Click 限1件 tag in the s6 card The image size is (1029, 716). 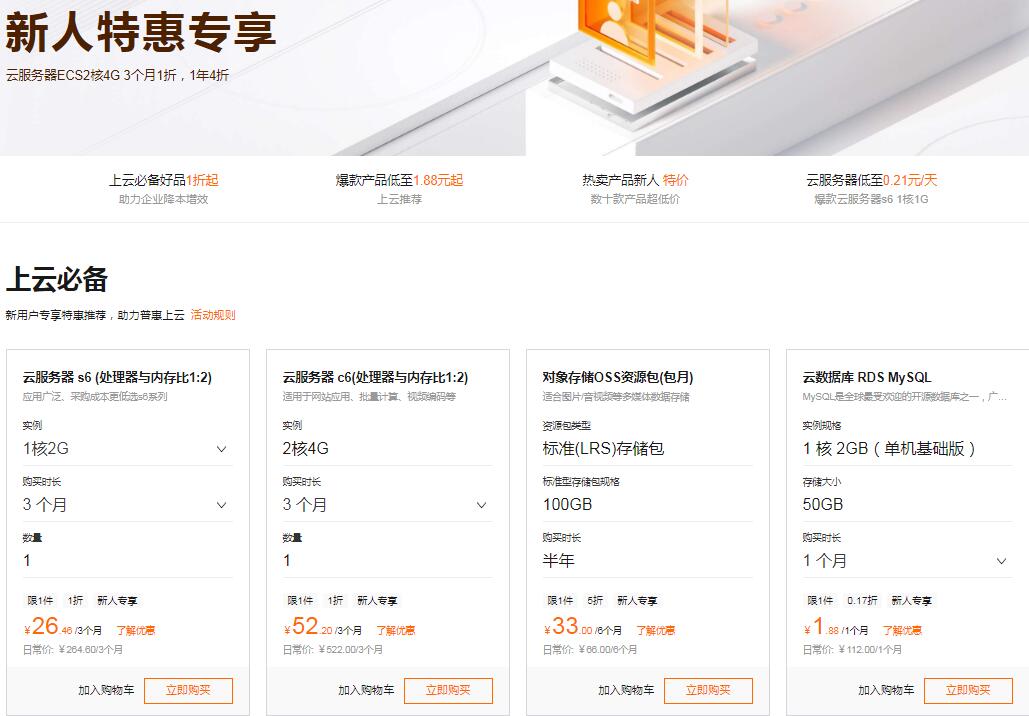pos(40,600)
